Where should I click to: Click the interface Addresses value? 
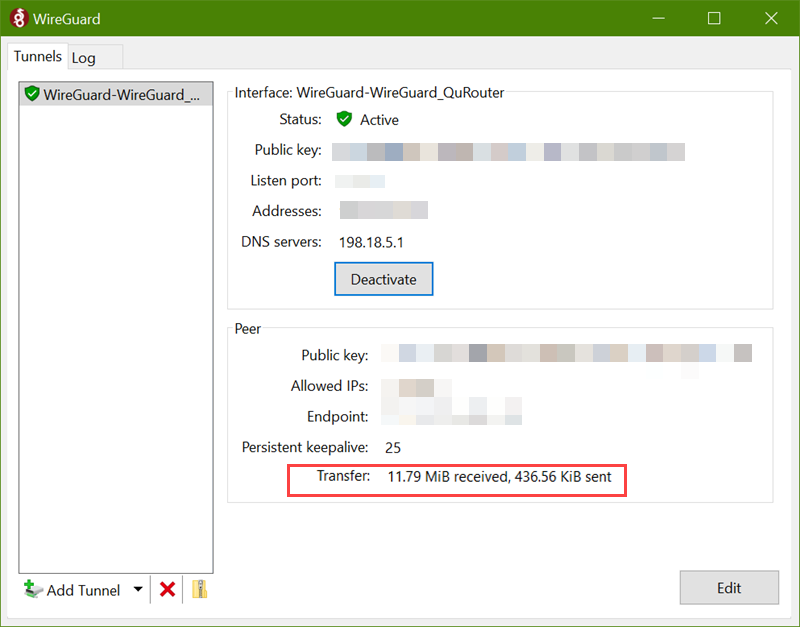pyautogui.click(x=384, y=210)
